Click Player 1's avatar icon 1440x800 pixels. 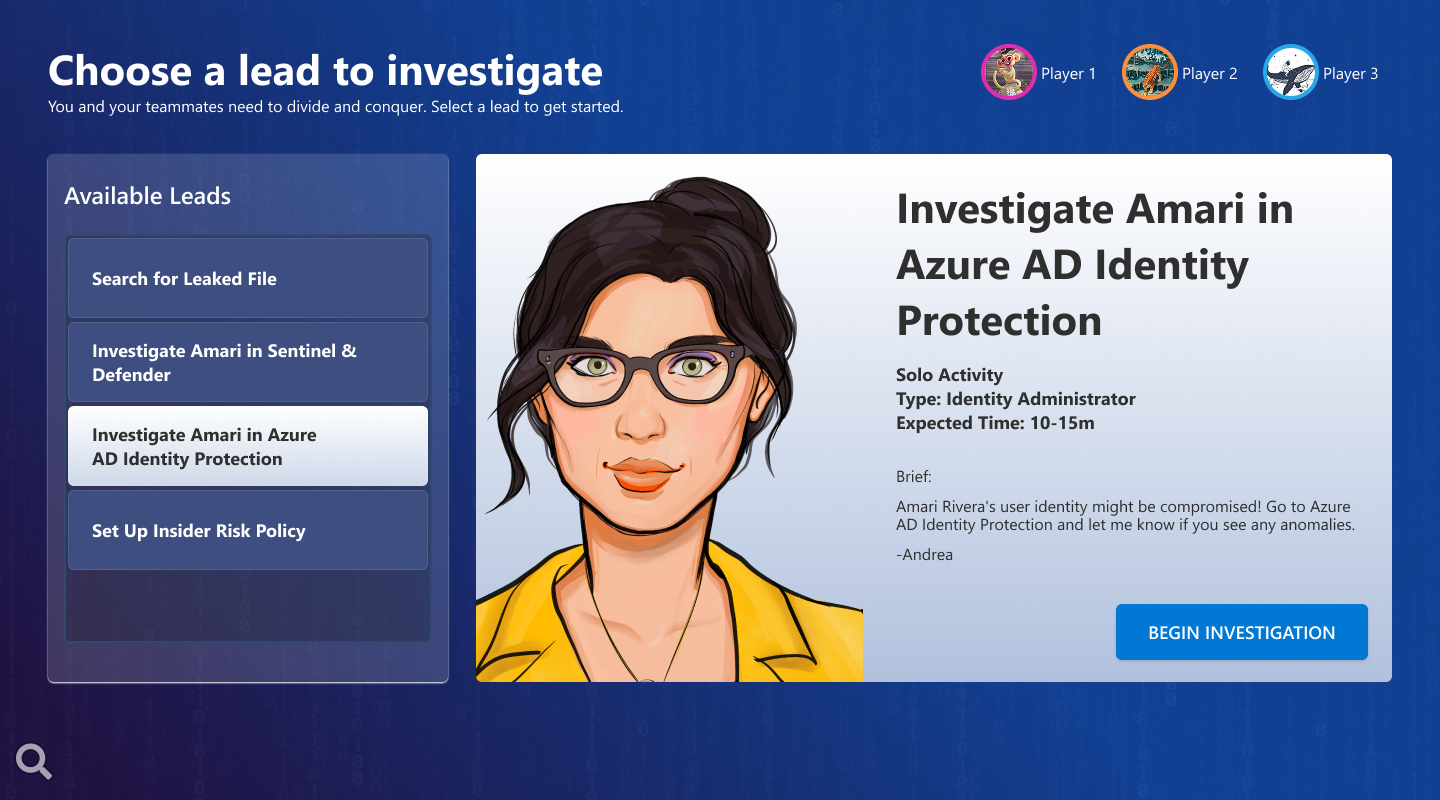click(x=1008, y=72)
